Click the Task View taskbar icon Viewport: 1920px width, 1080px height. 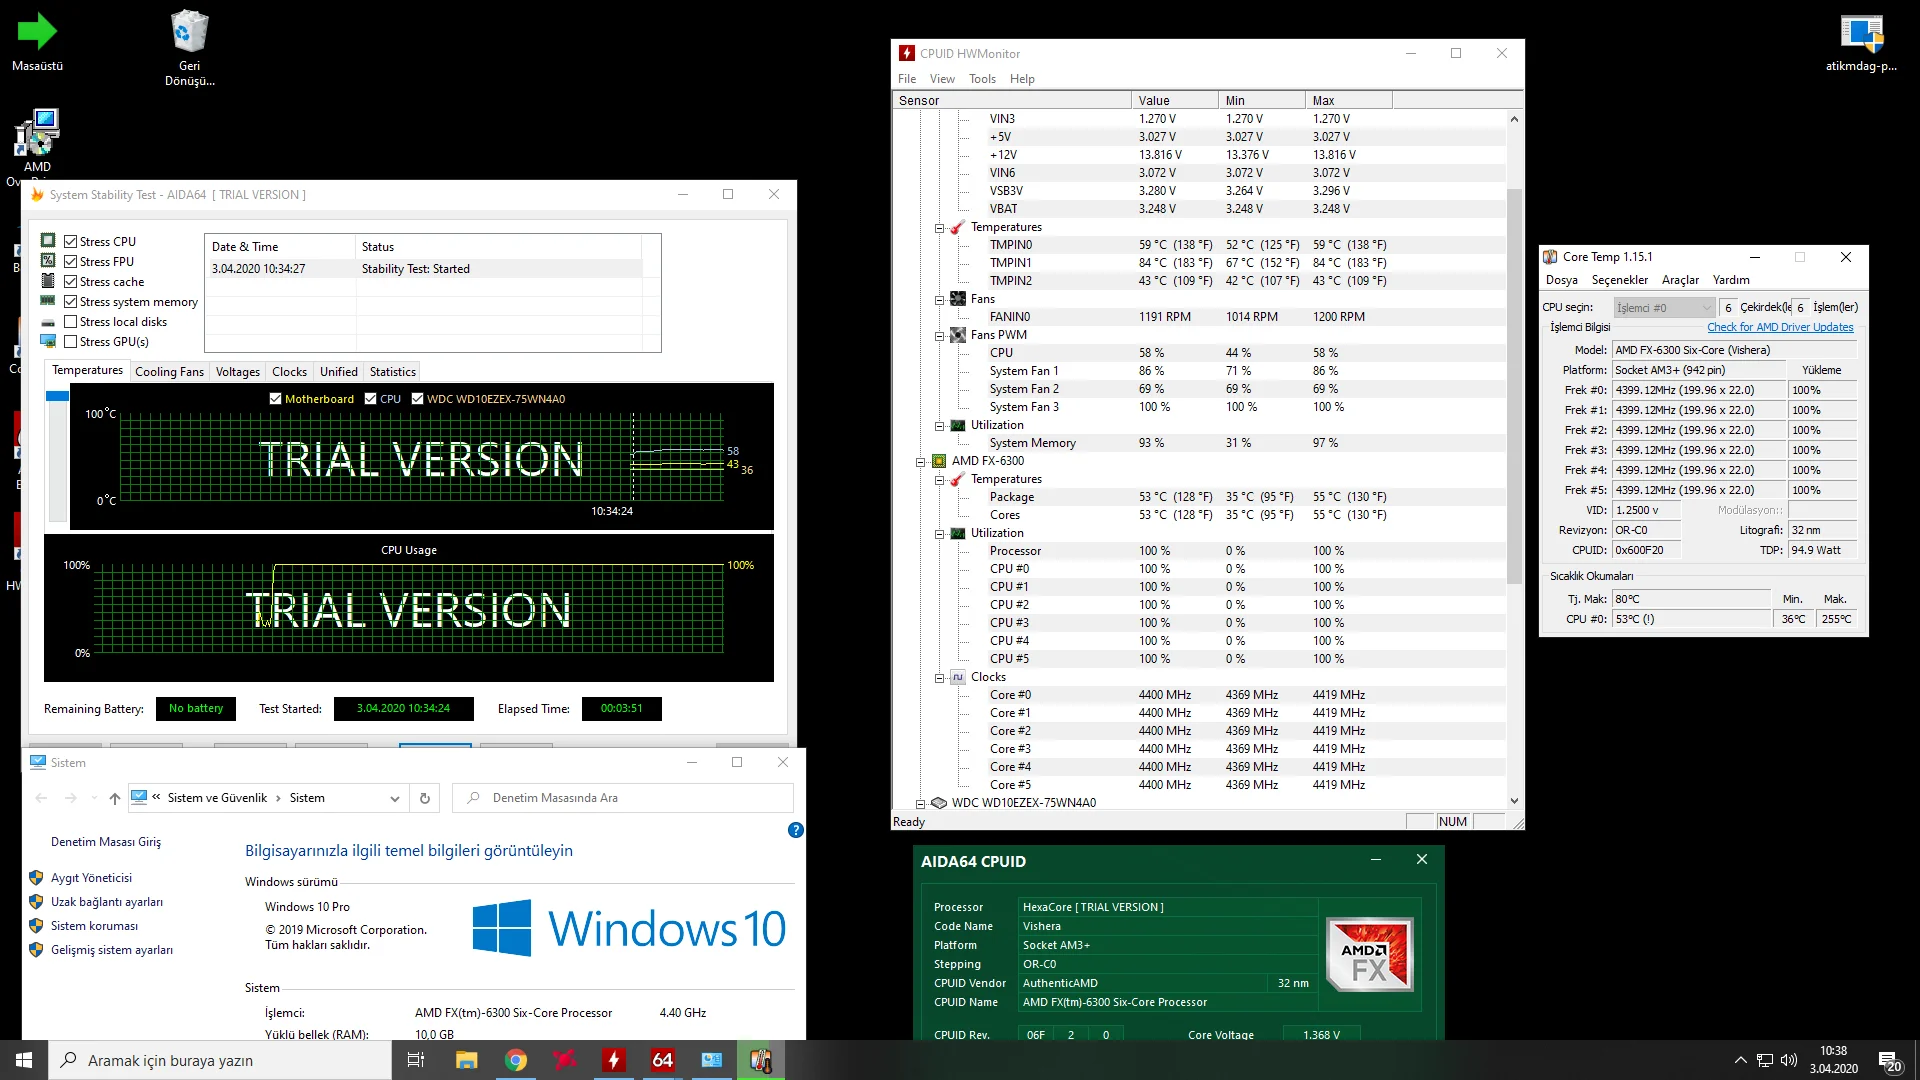(416, 1060)
